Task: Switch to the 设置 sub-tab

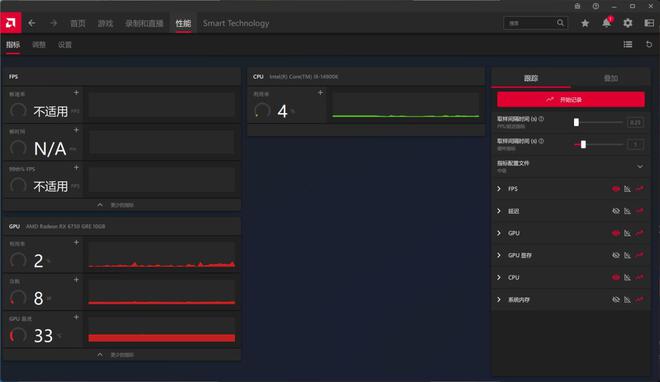Action: click(64, 45)
